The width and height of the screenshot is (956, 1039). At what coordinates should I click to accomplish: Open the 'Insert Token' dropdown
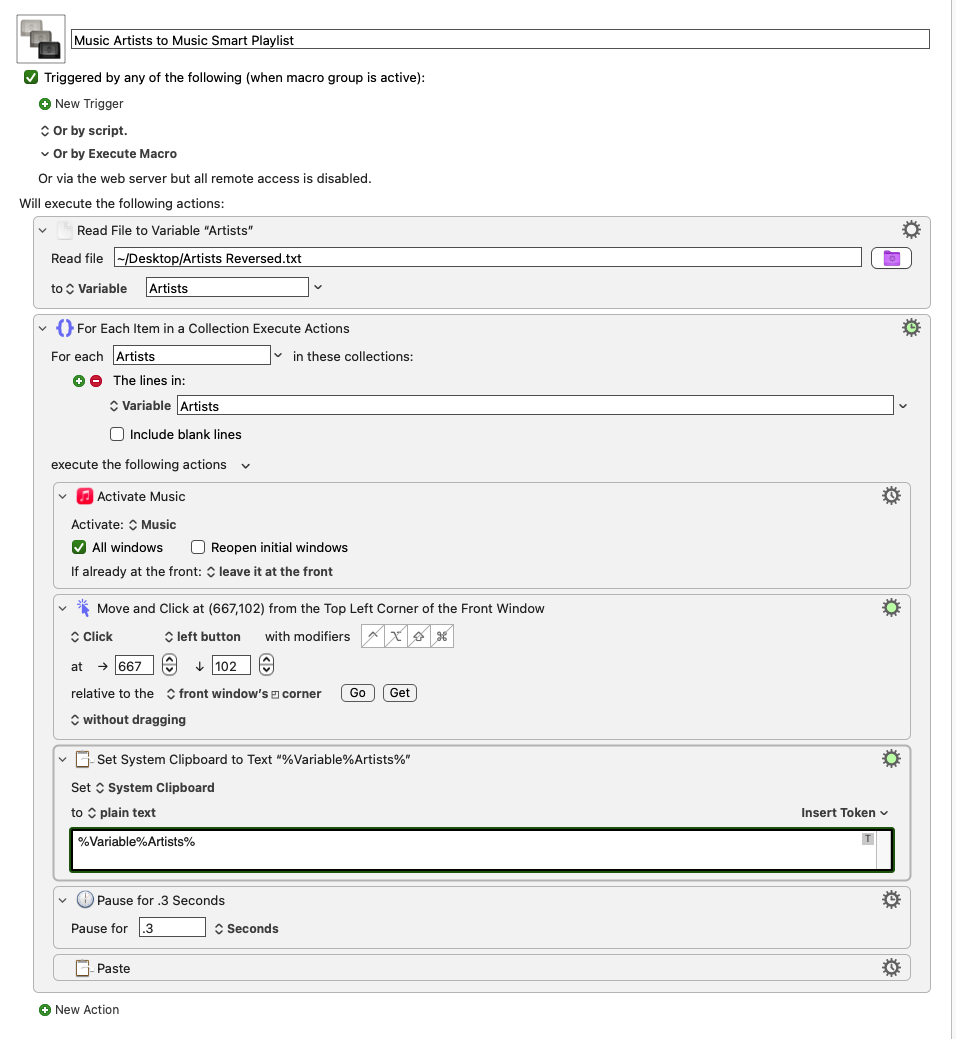(844, 813)
